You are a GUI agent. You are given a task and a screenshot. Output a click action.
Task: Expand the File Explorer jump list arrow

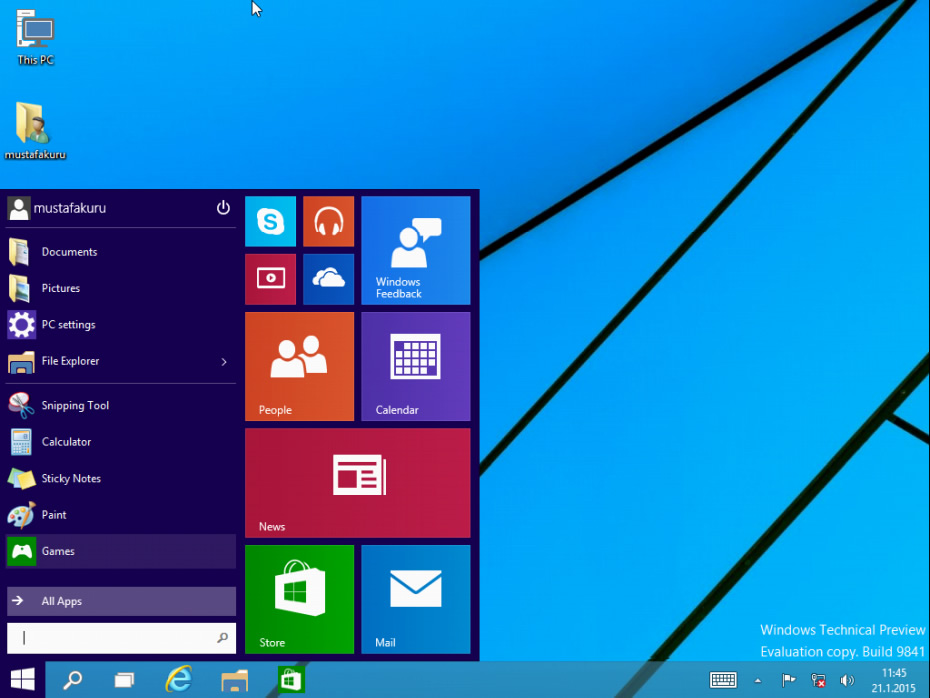click(224, 362)
